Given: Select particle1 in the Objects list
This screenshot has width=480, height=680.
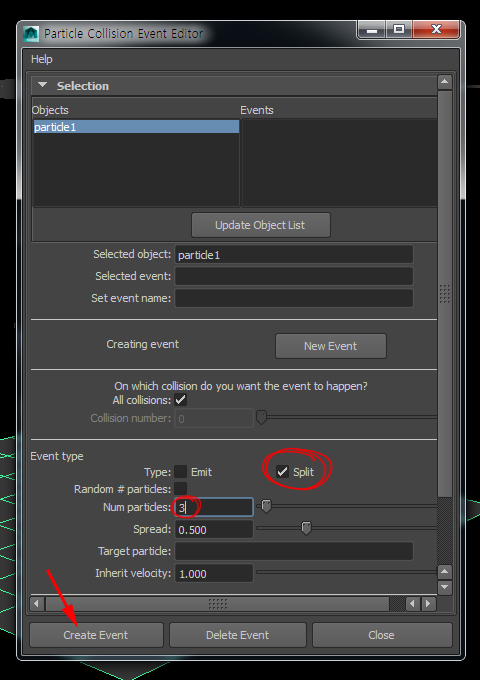Looking at the screenshot, I should 136,127.
